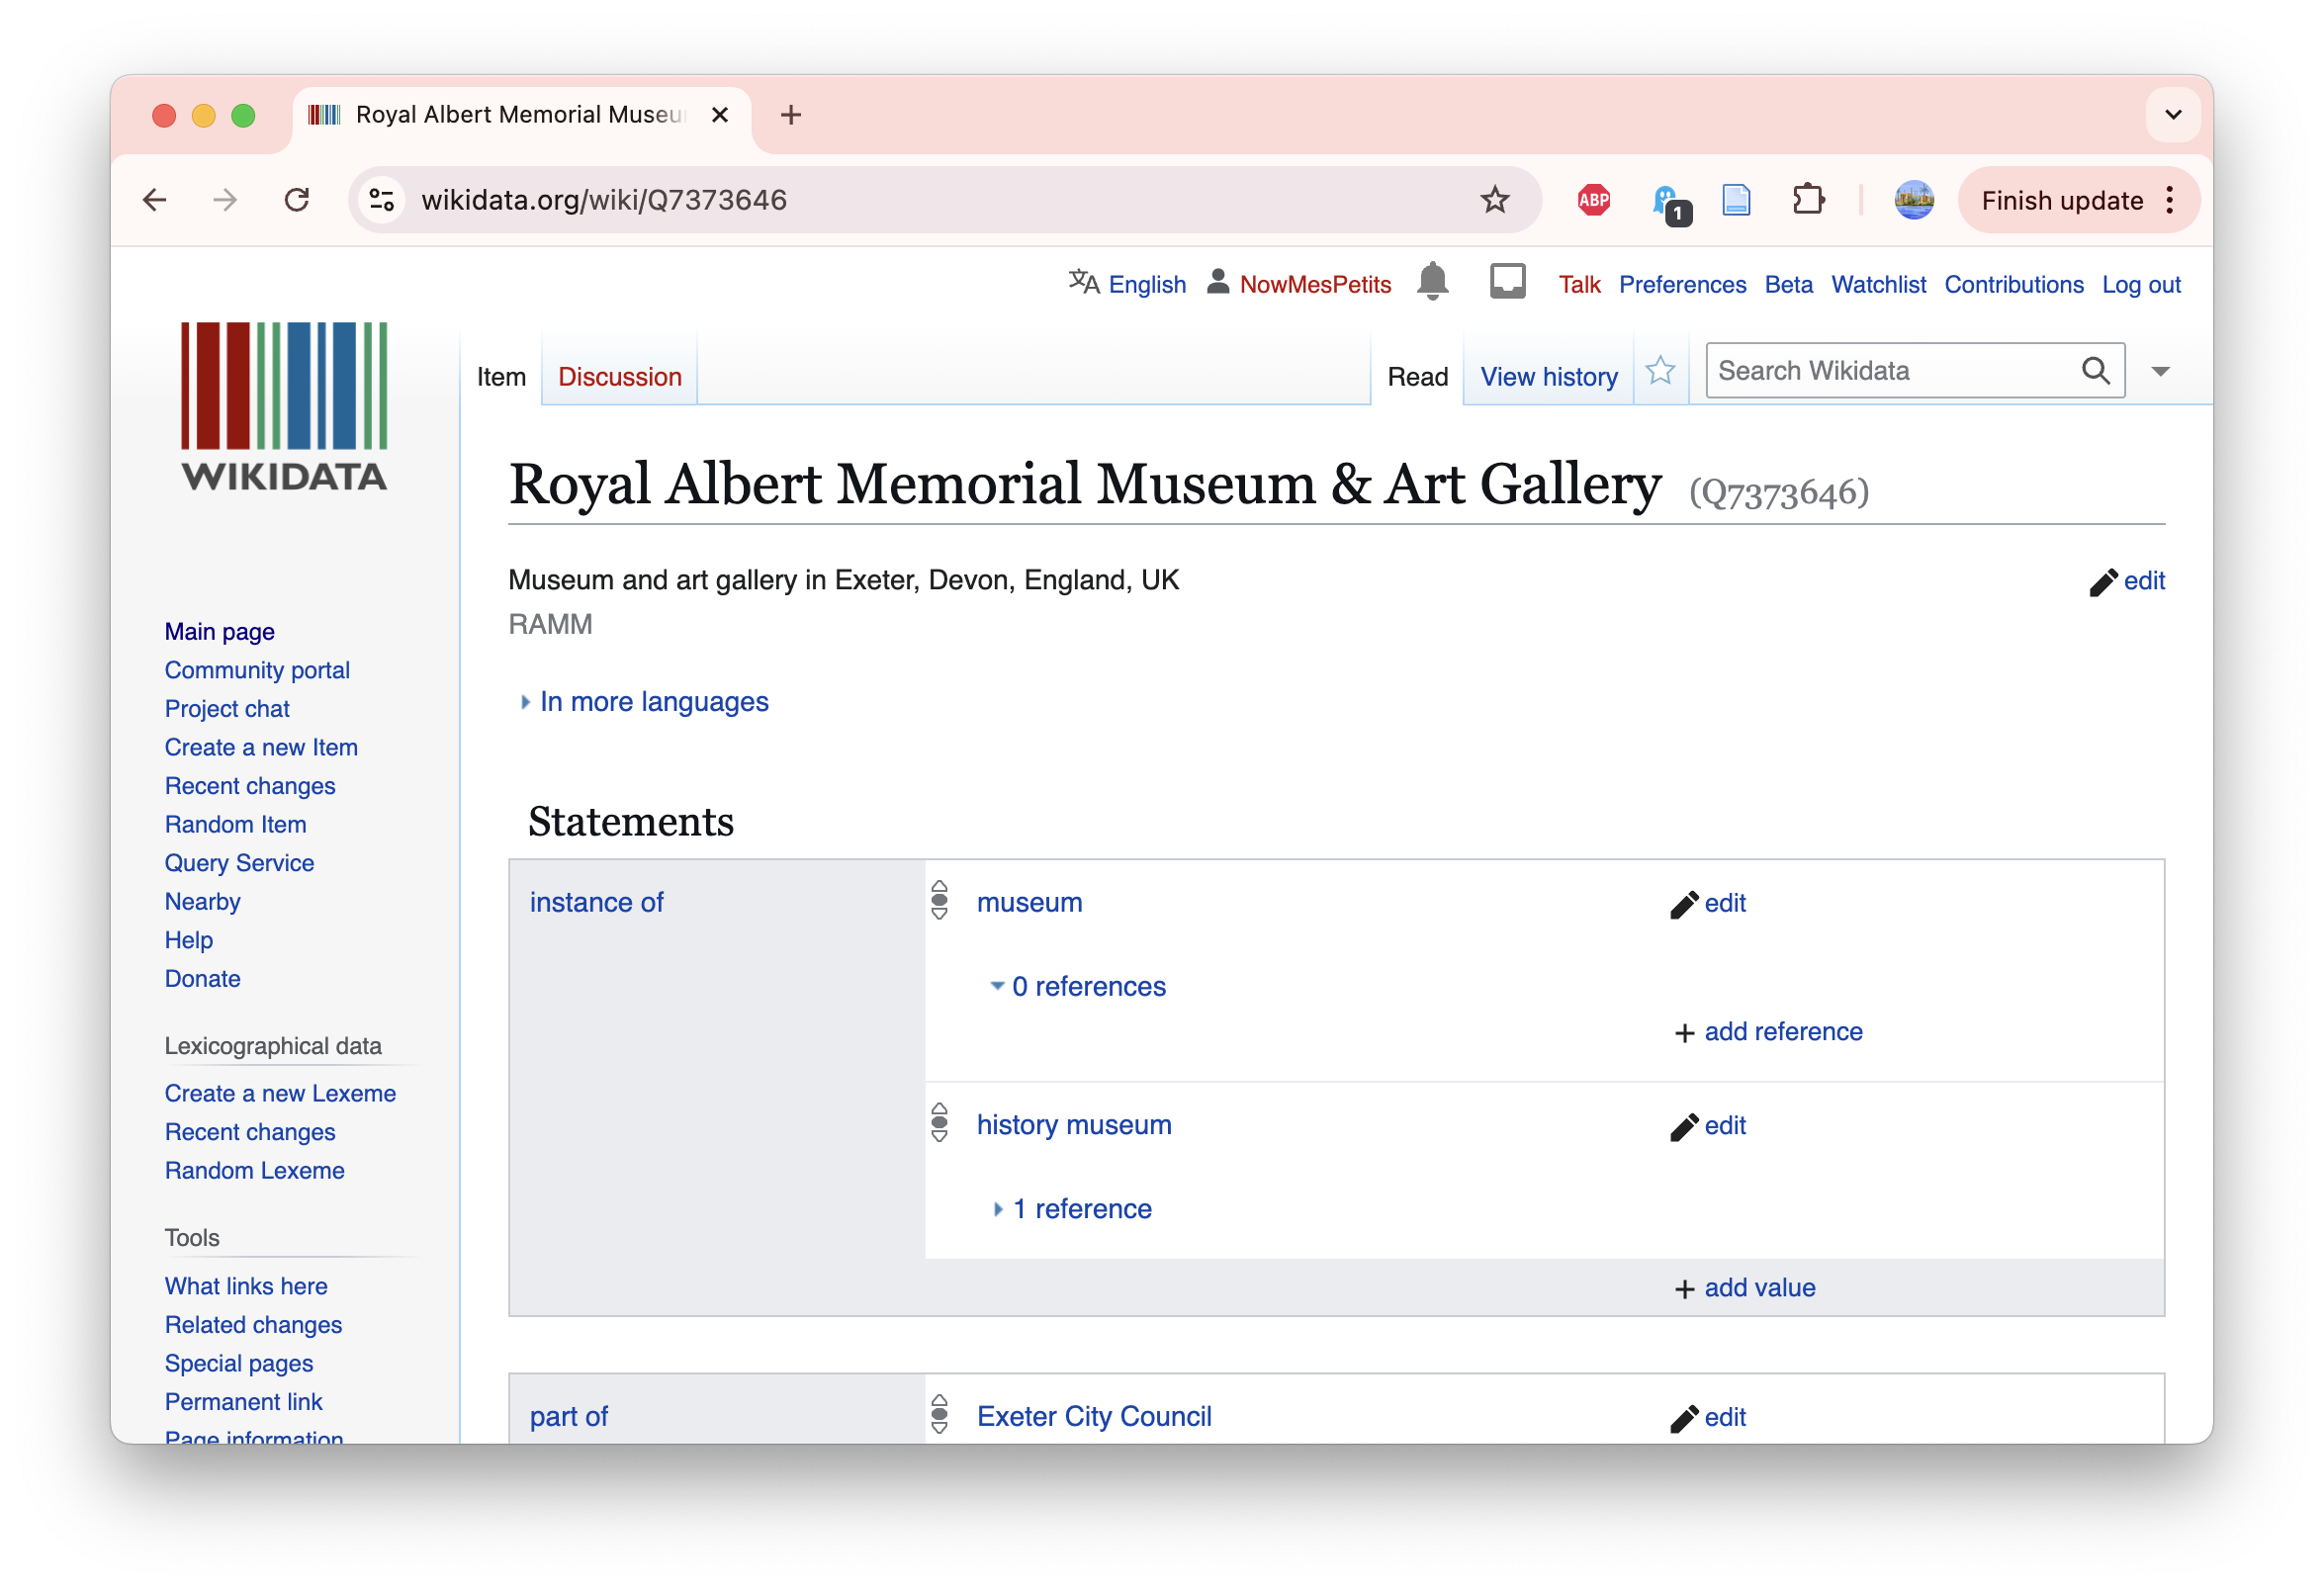Edit the history museum statement
The height and width of the screenshot is (1590, 2324).
[x=1707, y=1126]
